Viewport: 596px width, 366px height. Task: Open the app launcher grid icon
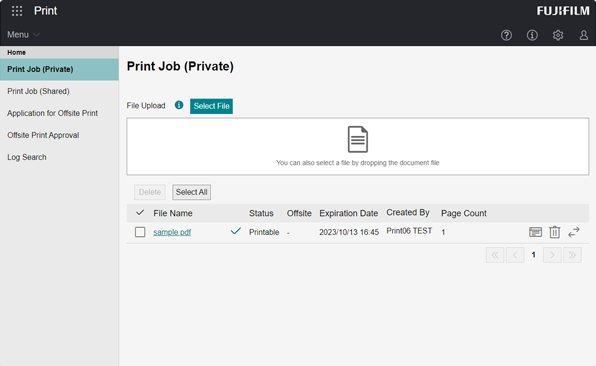tap(17, 11)
